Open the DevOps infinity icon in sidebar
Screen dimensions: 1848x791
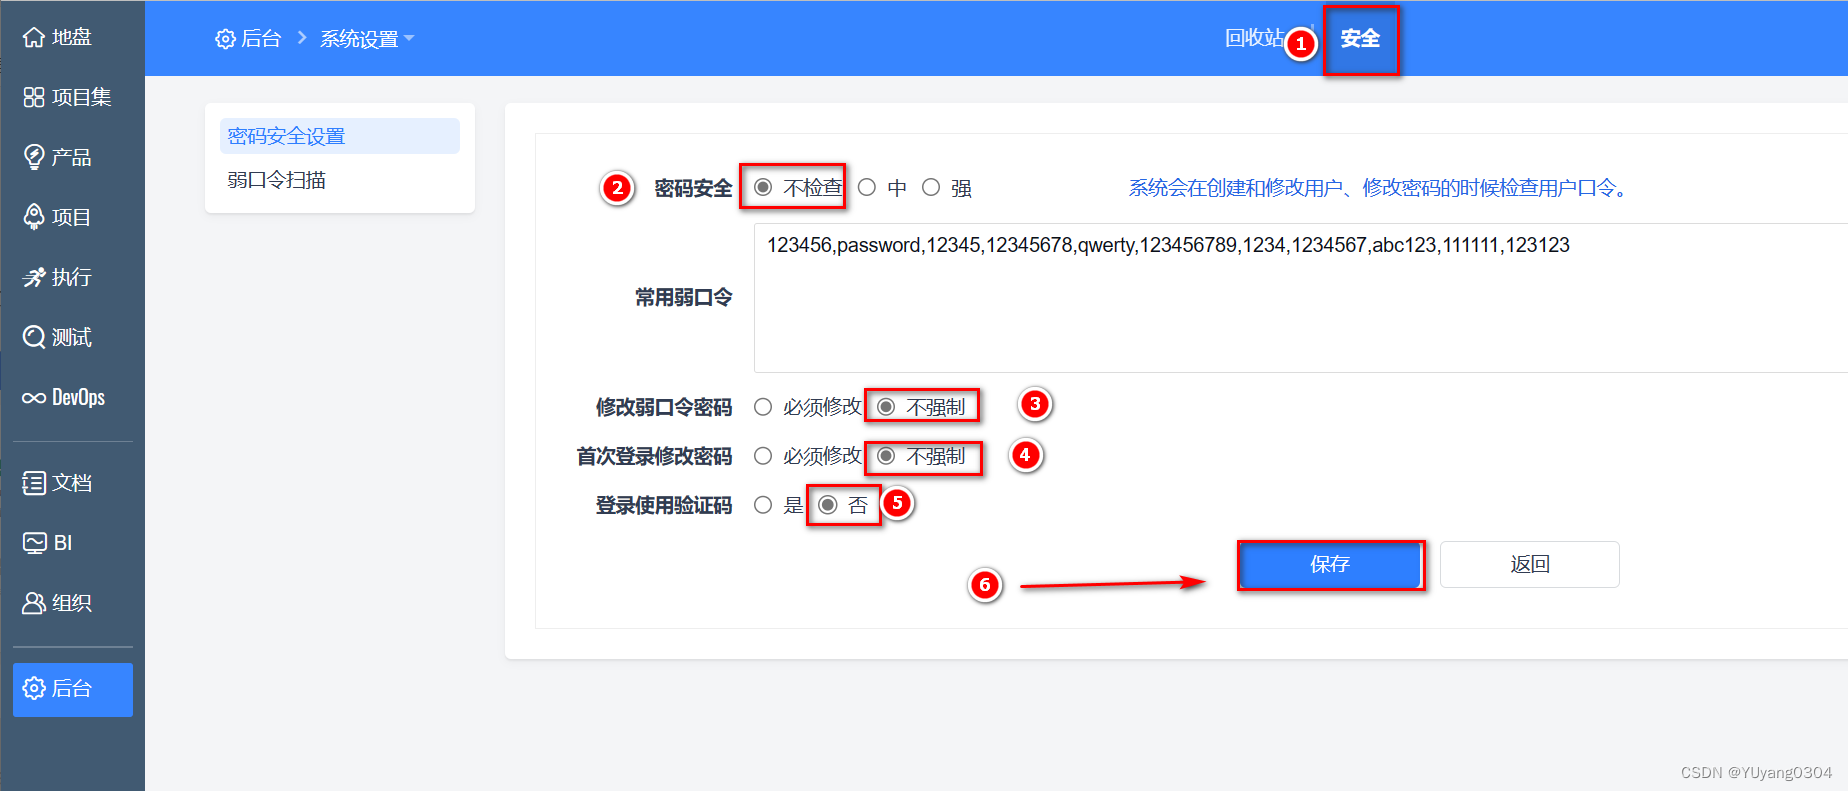(34, 398)
